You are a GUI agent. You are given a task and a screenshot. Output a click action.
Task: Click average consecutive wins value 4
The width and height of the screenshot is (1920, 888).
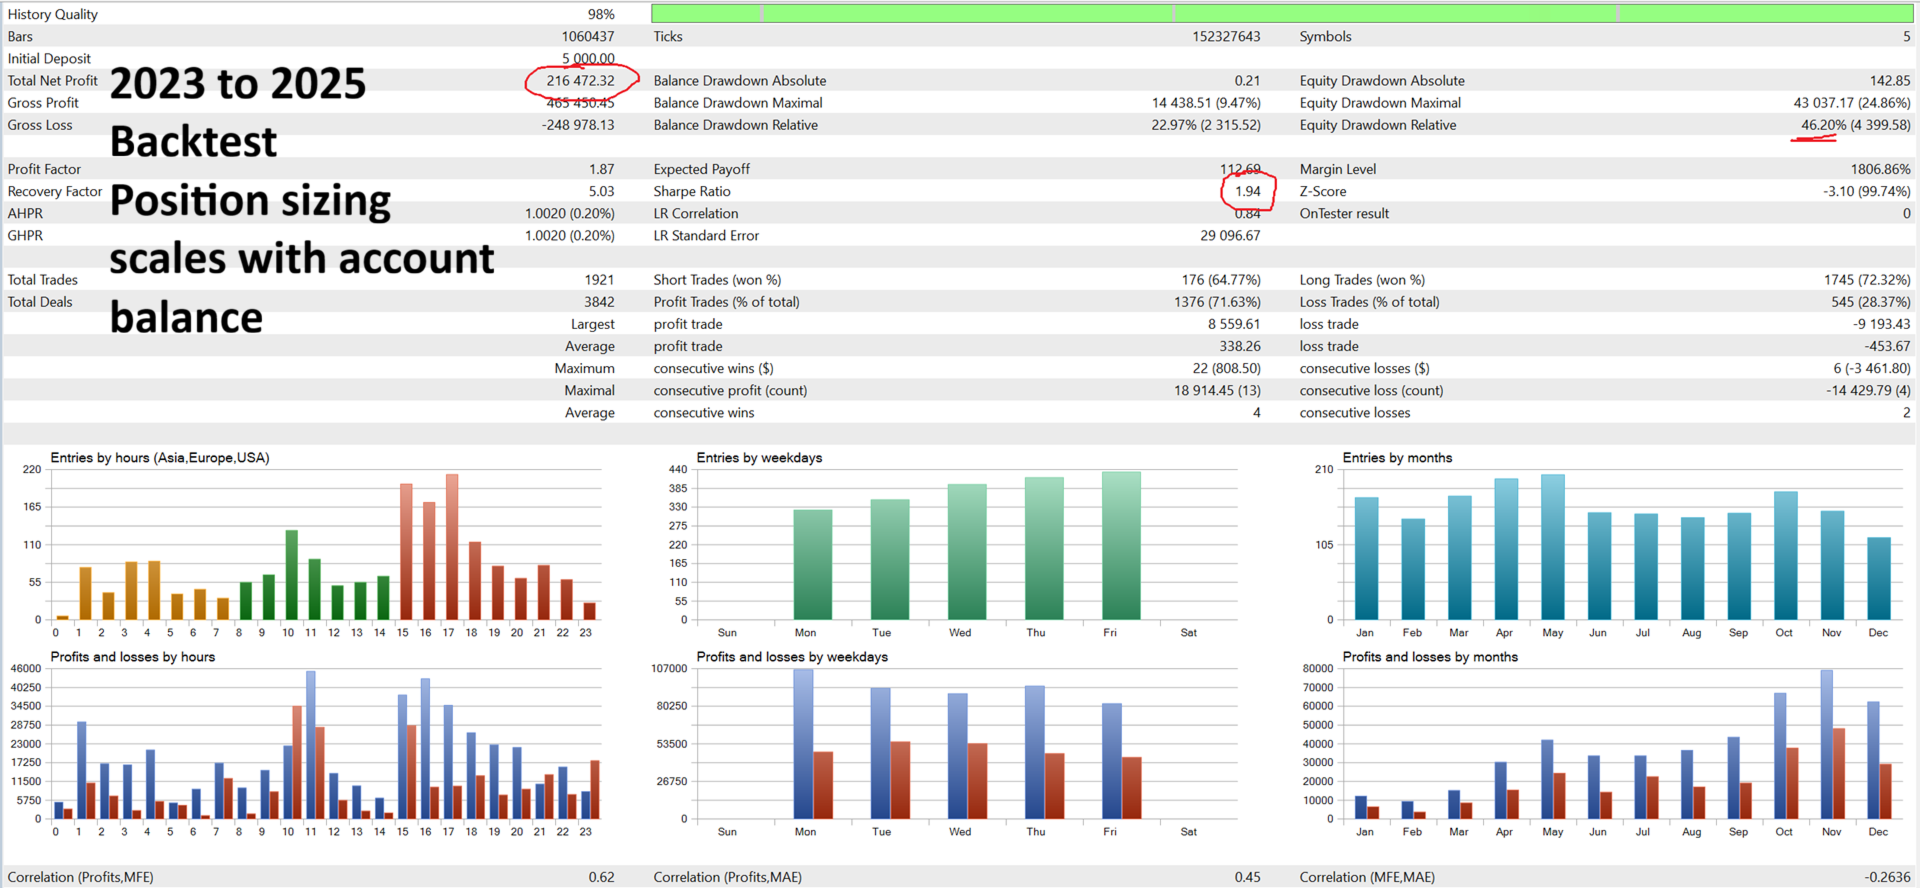pos(1257,412)
